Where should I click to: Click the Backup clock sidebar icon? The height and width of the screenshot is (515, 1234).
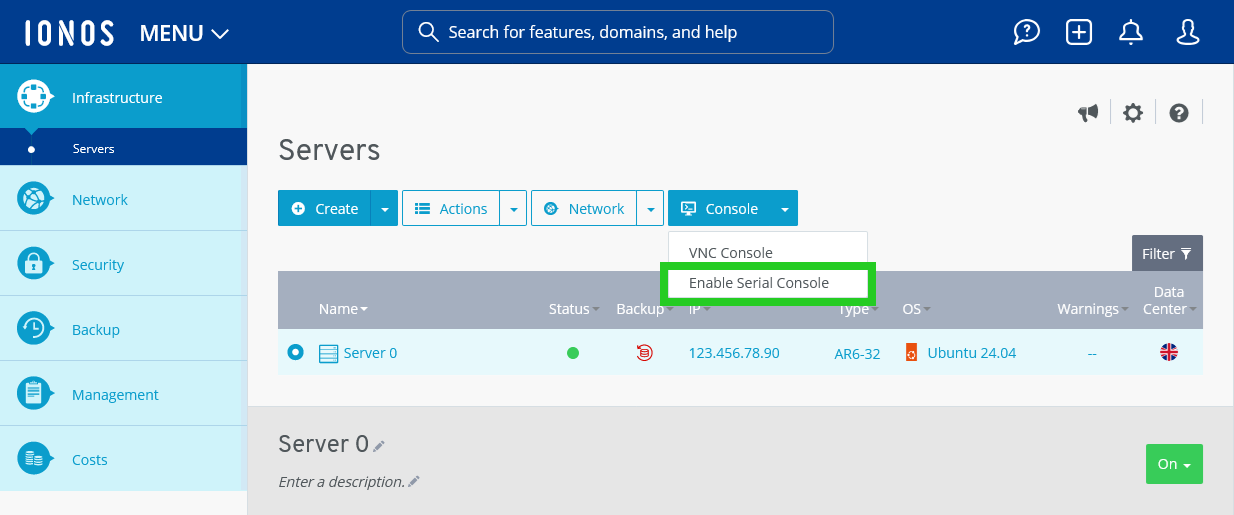click(x=34, y=329)
